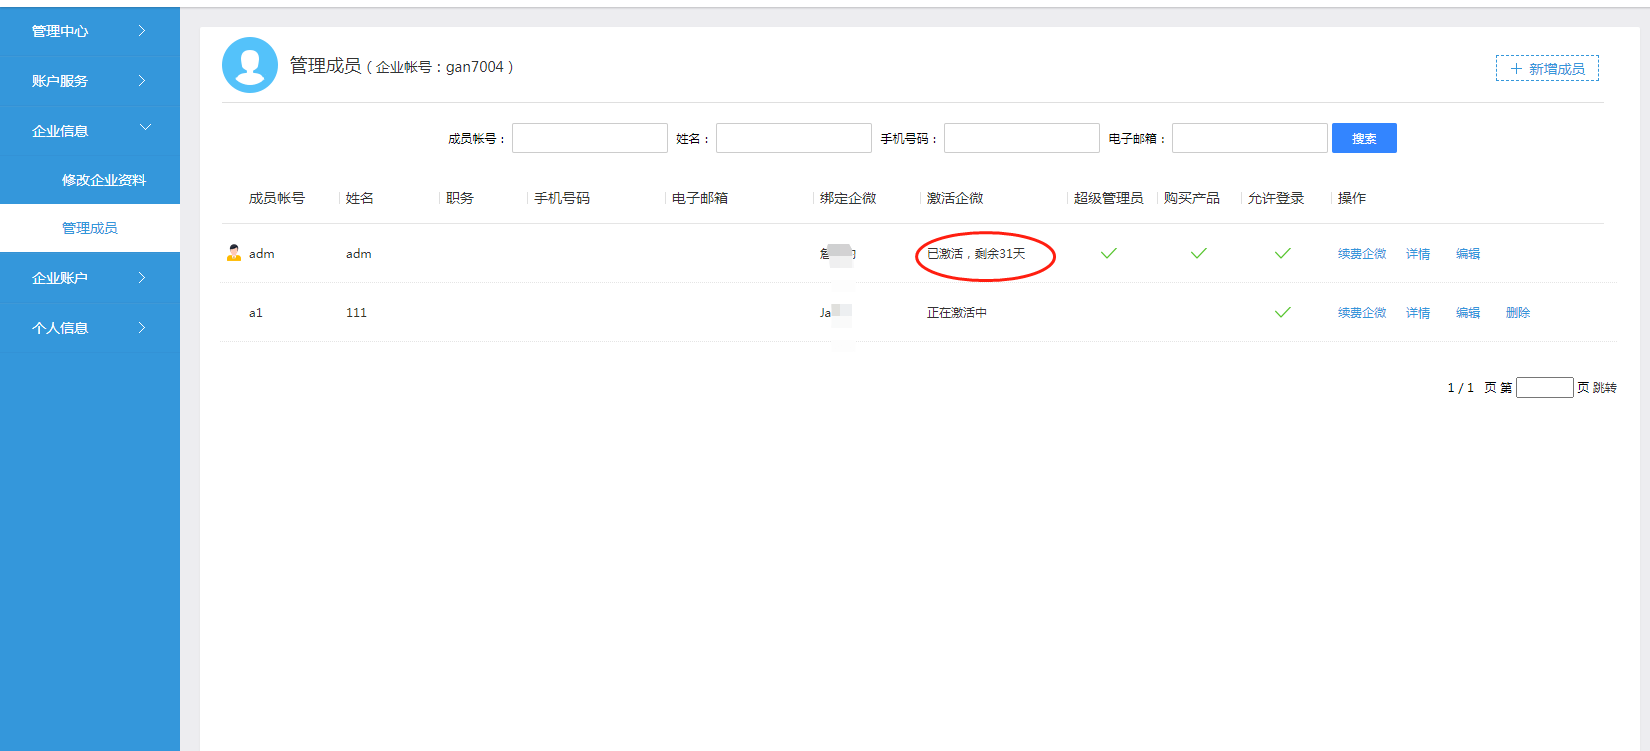Image resolution: width=1650 pixels, height=751 pixels.
Task: Click the 允许登录 column header
Action: [x=1276, y=198]
